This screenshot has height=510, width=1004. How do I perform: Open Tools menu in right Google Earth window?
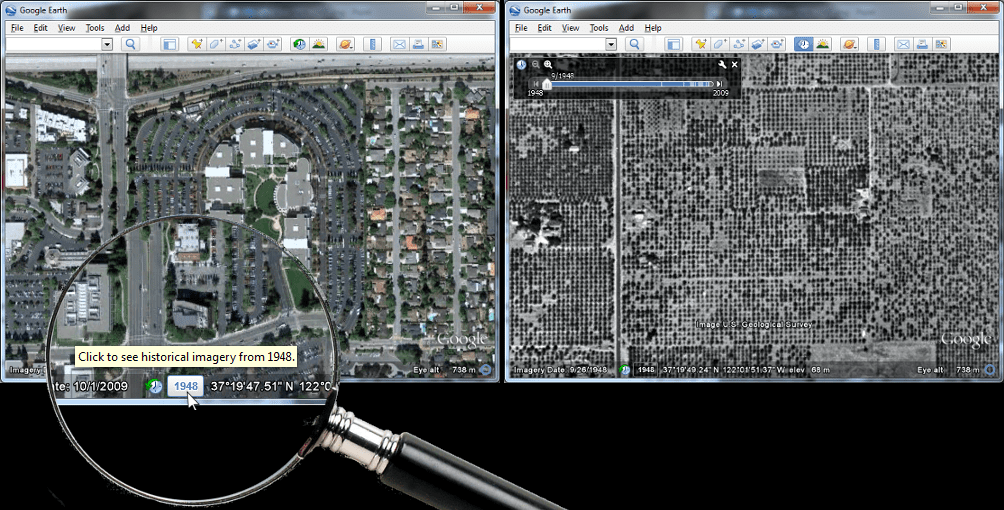click(x=599, y=28)
